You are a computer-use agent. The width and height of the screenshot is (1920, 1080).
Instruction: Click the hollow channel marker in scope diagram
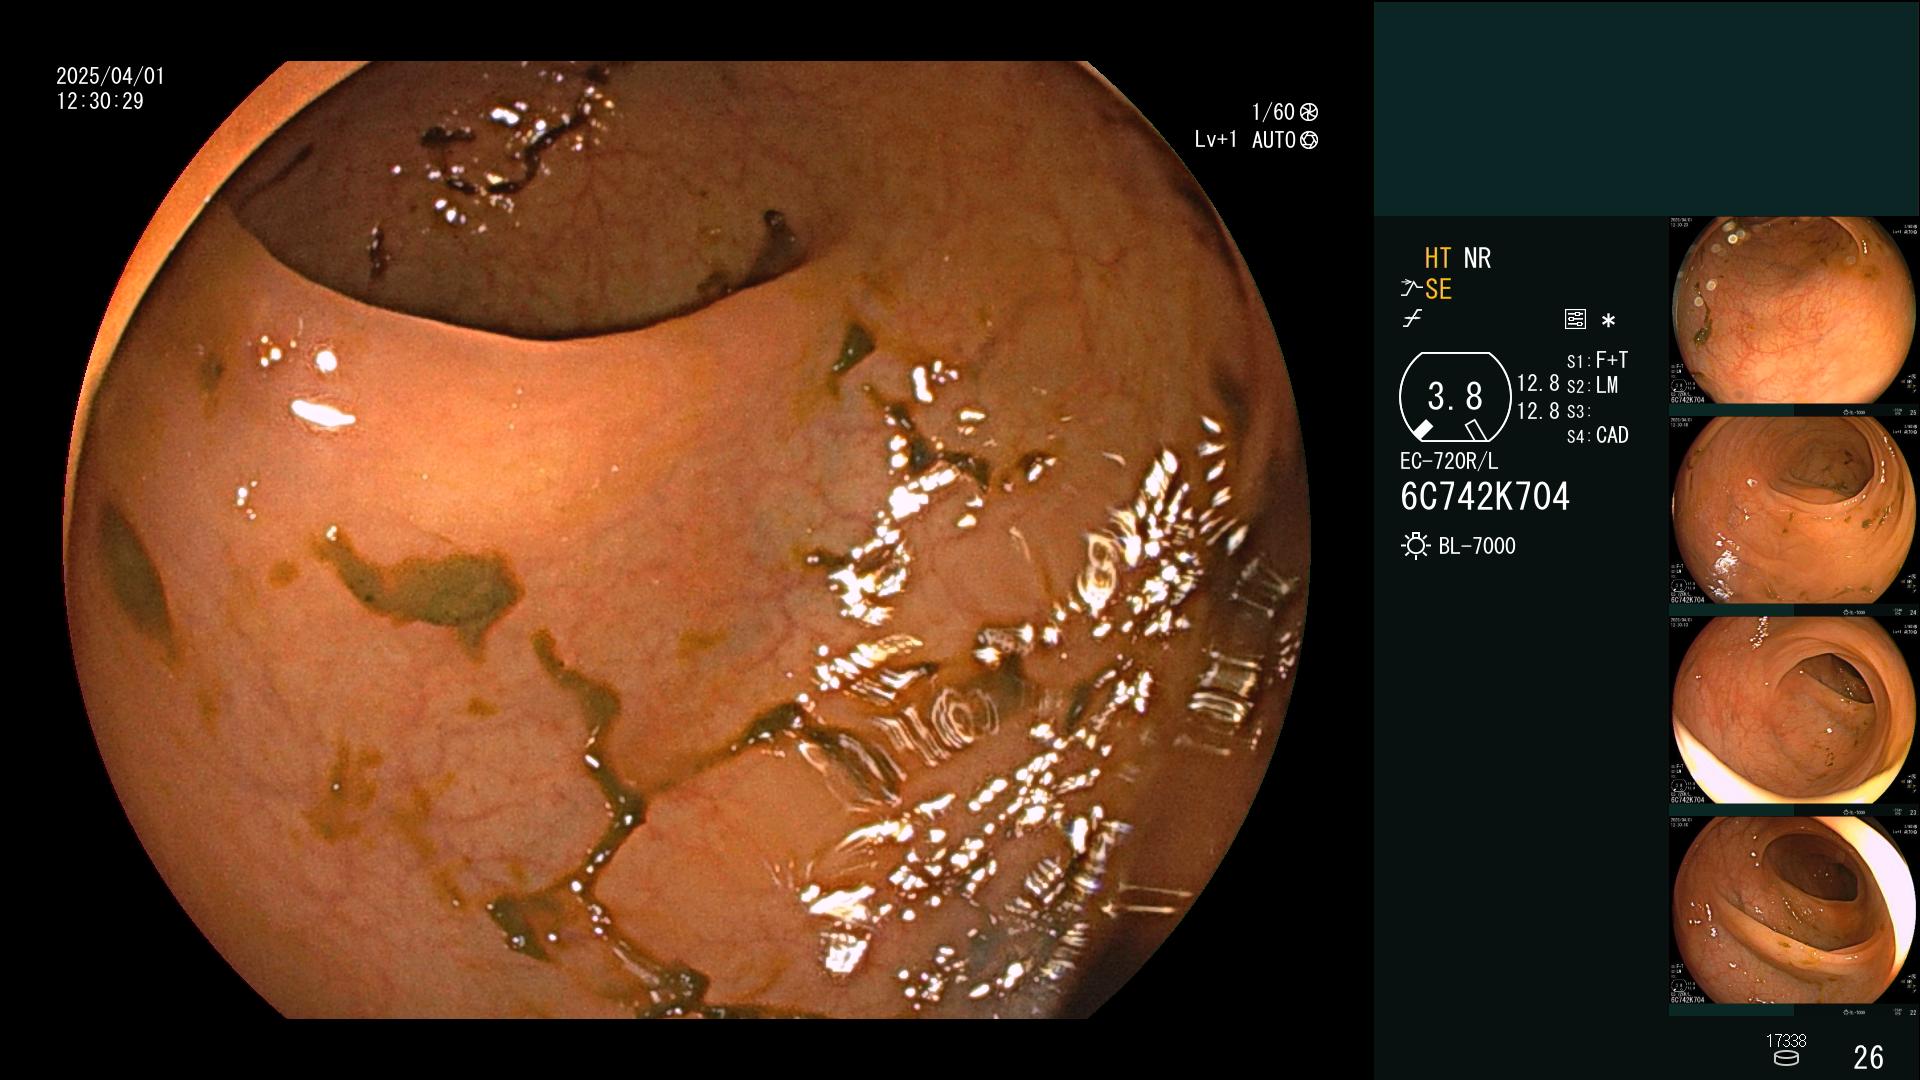(1475, 430)
